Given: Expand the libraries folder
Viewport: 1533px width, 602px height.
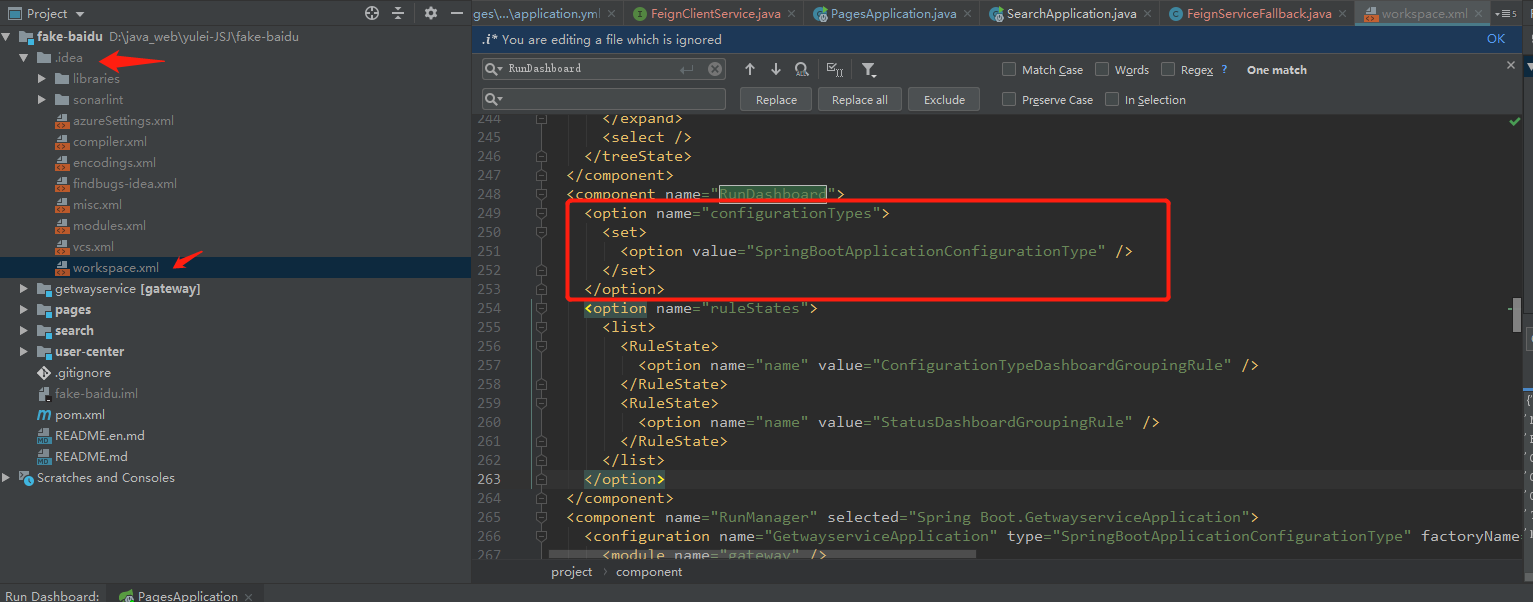Looking at the screenshot, I should tap(42, 78).
